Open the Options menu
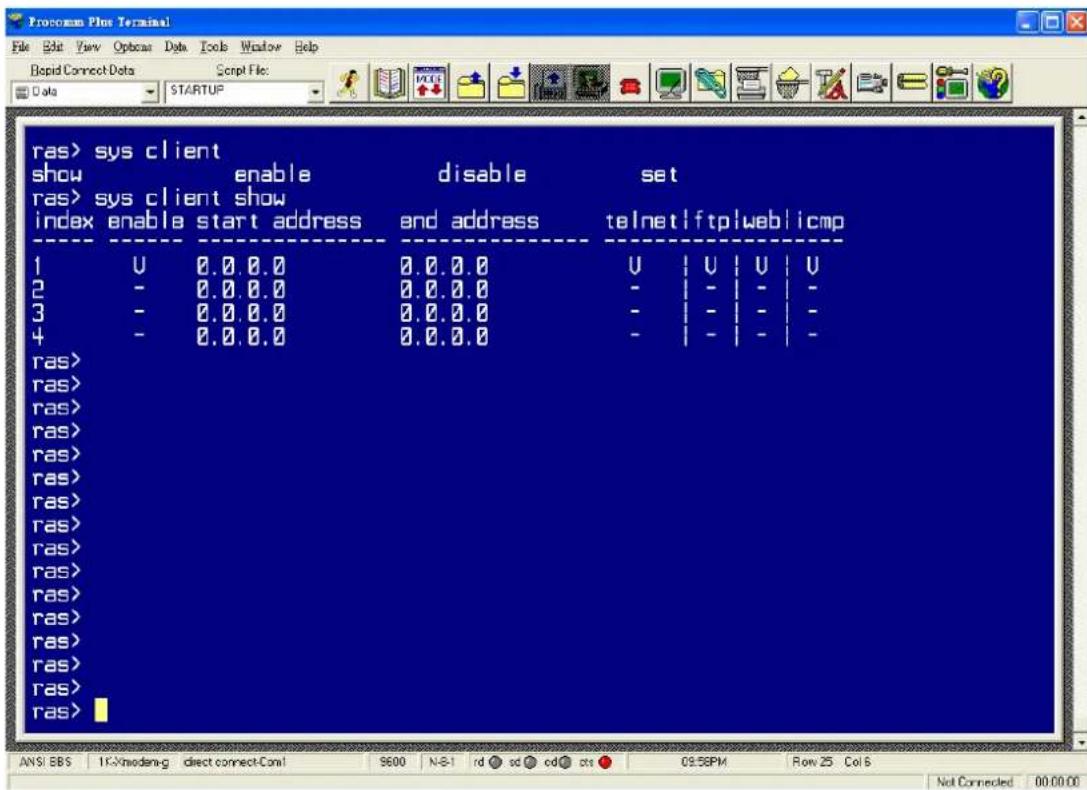 click(132, 47)
